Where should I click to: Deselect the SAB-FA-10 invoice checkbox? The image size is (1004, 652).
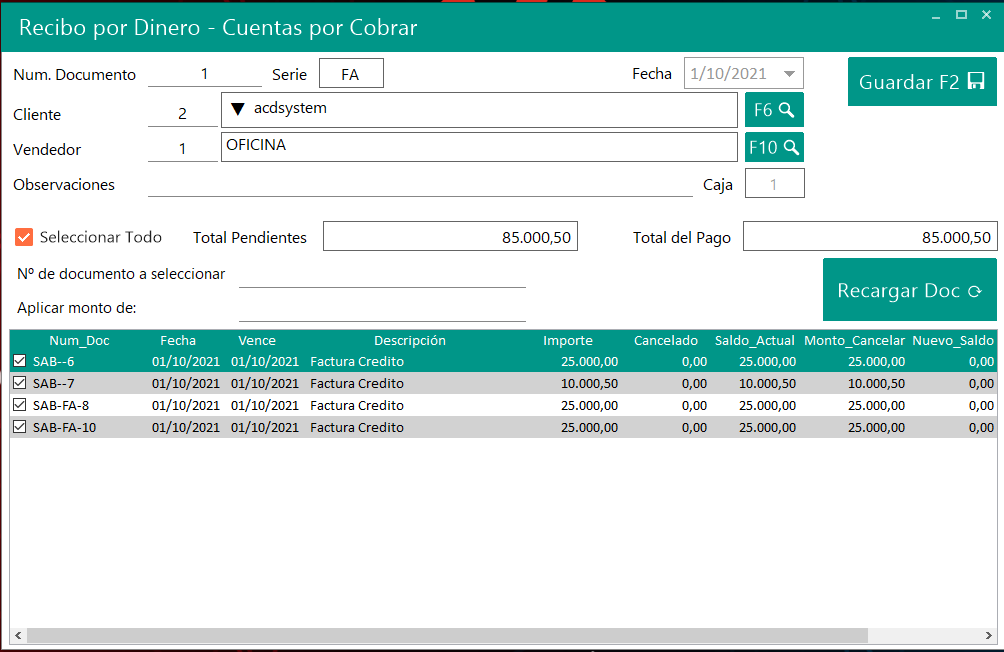tap(20, 427)
